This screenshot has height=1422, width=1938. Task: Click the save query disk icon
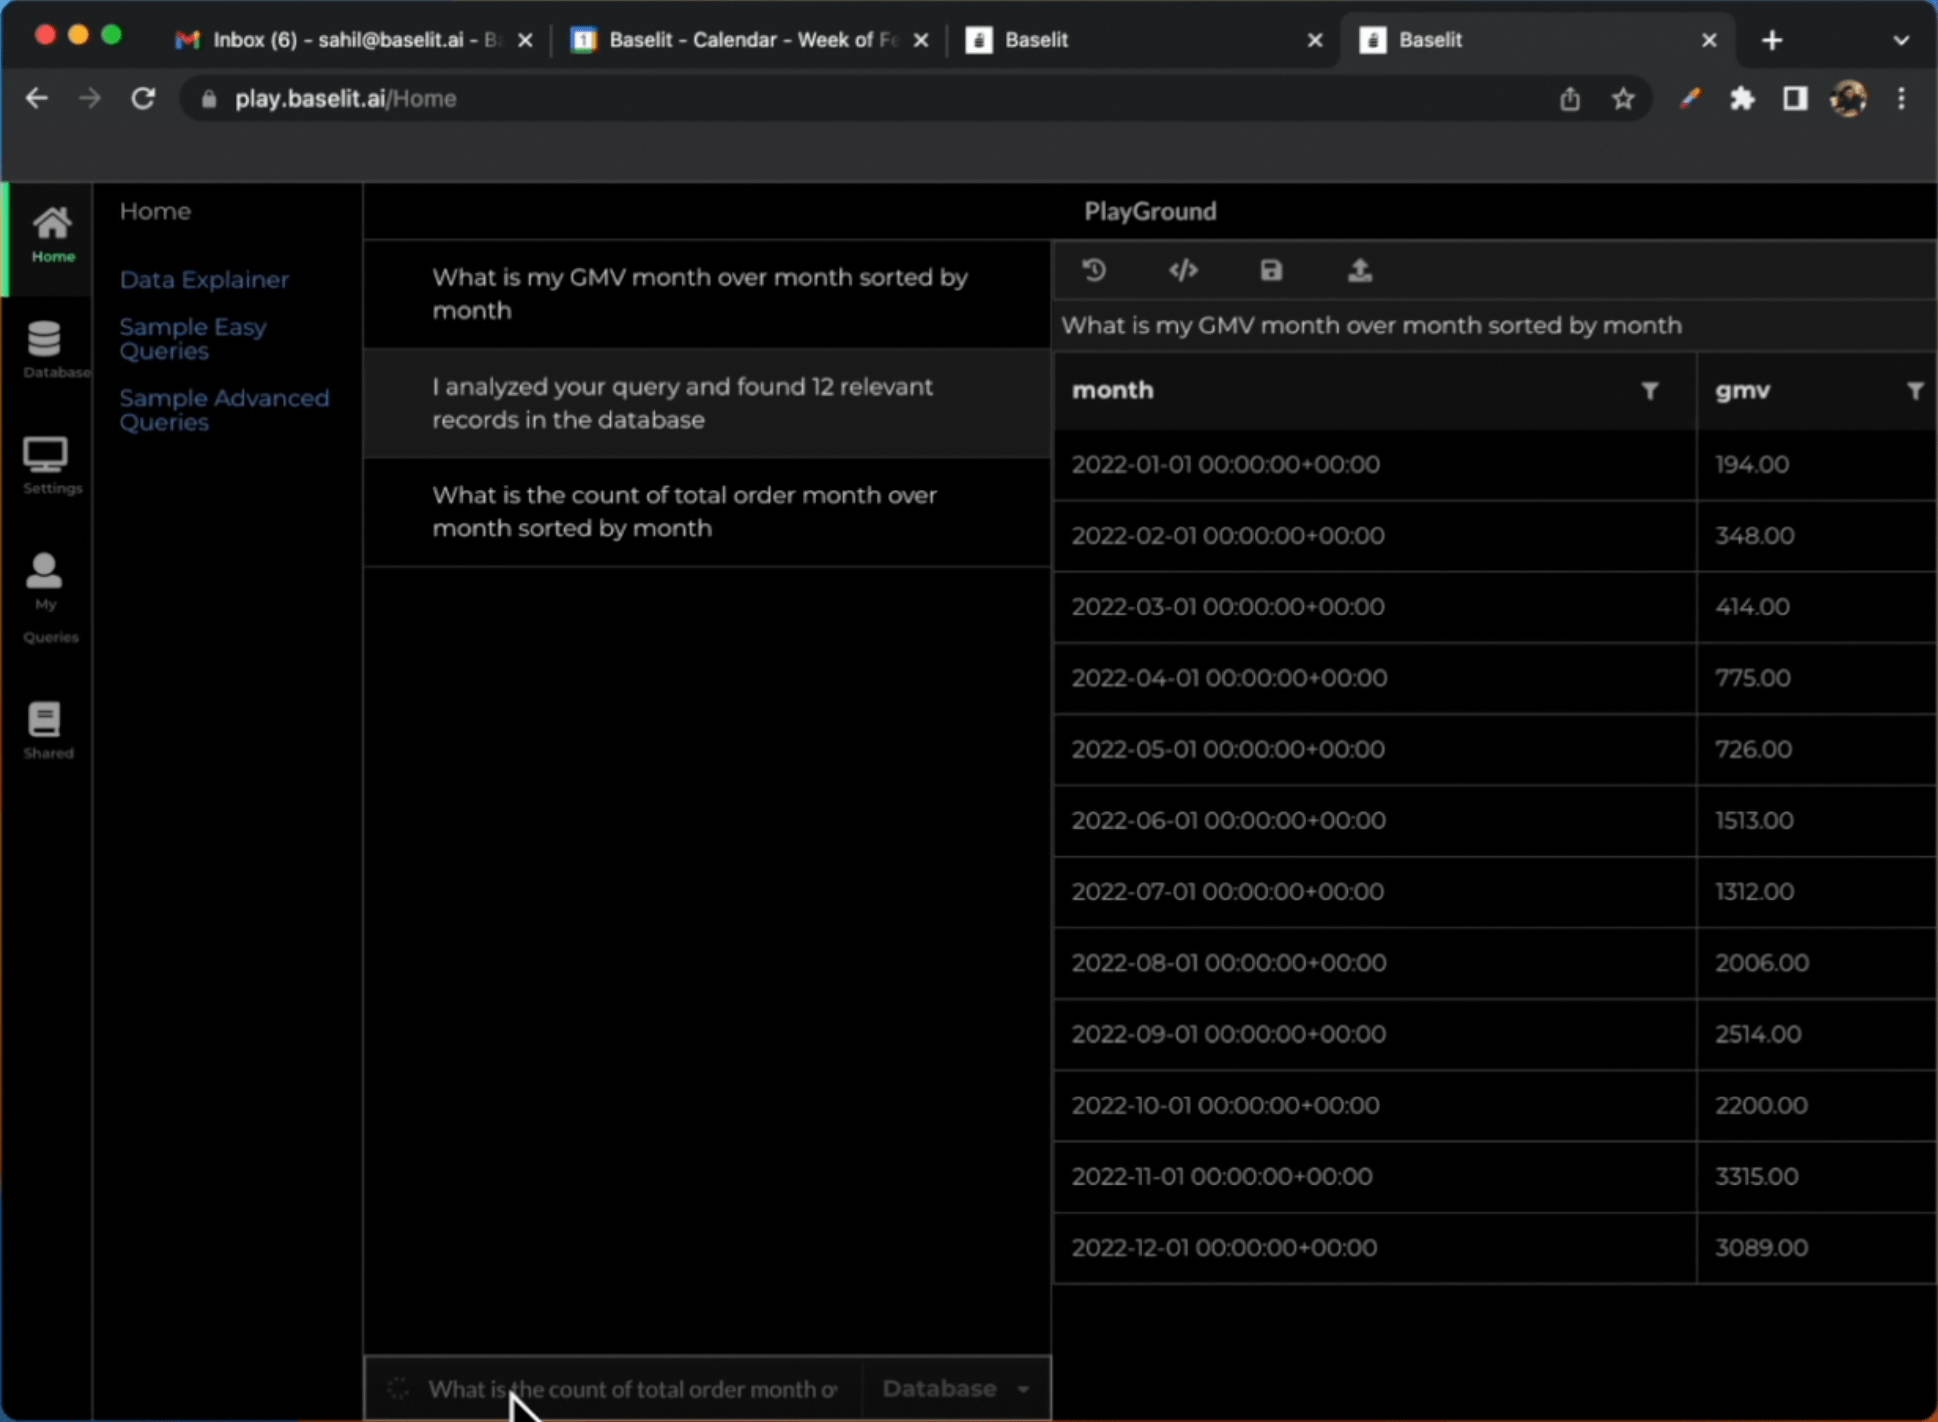(1271, 270)
